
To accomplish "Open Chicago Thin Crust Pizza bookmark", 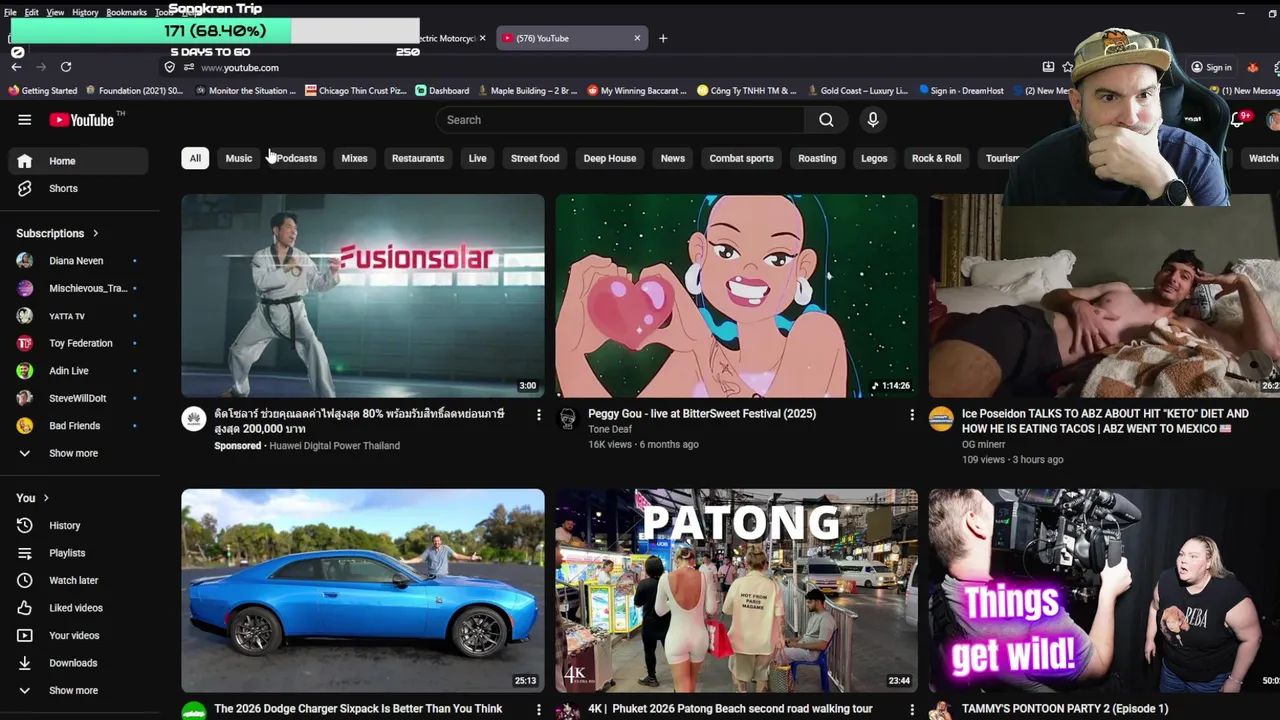I will point(356,91).
